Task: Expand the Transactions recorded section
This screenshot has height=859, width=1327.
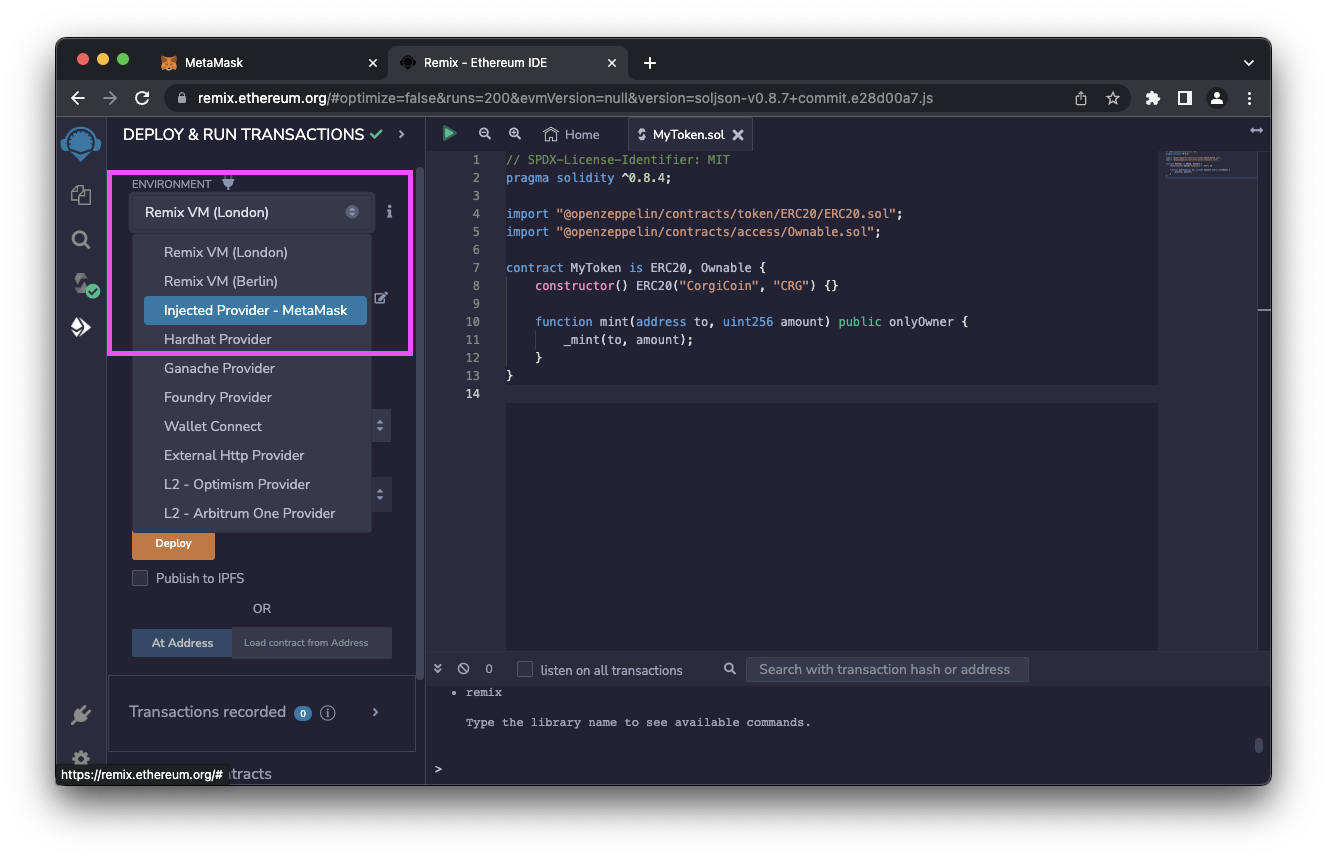Action: click(375, 712)
